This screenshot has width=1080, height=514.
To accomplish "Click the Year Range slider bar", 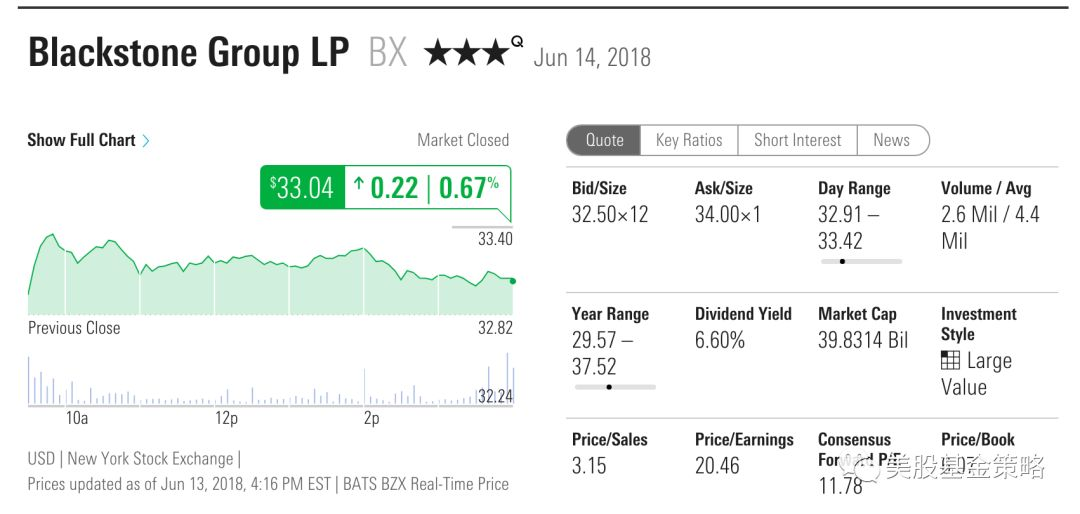I will [614, 387].
